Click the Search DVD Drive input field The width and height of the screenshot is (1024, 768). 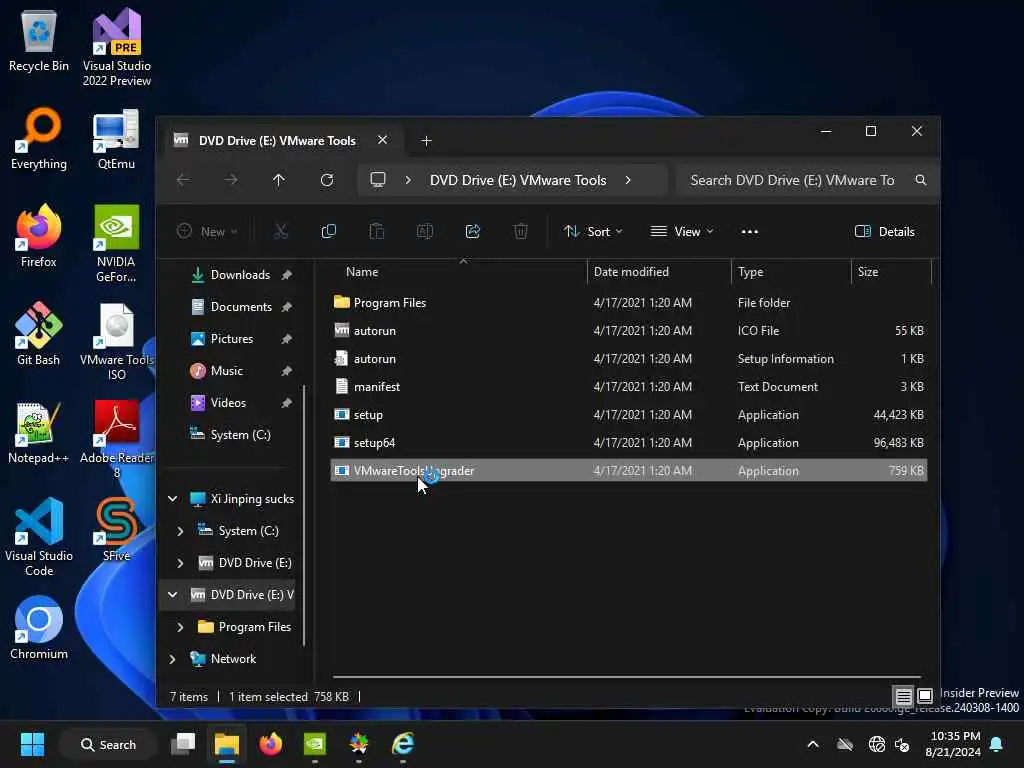(793, 180)
